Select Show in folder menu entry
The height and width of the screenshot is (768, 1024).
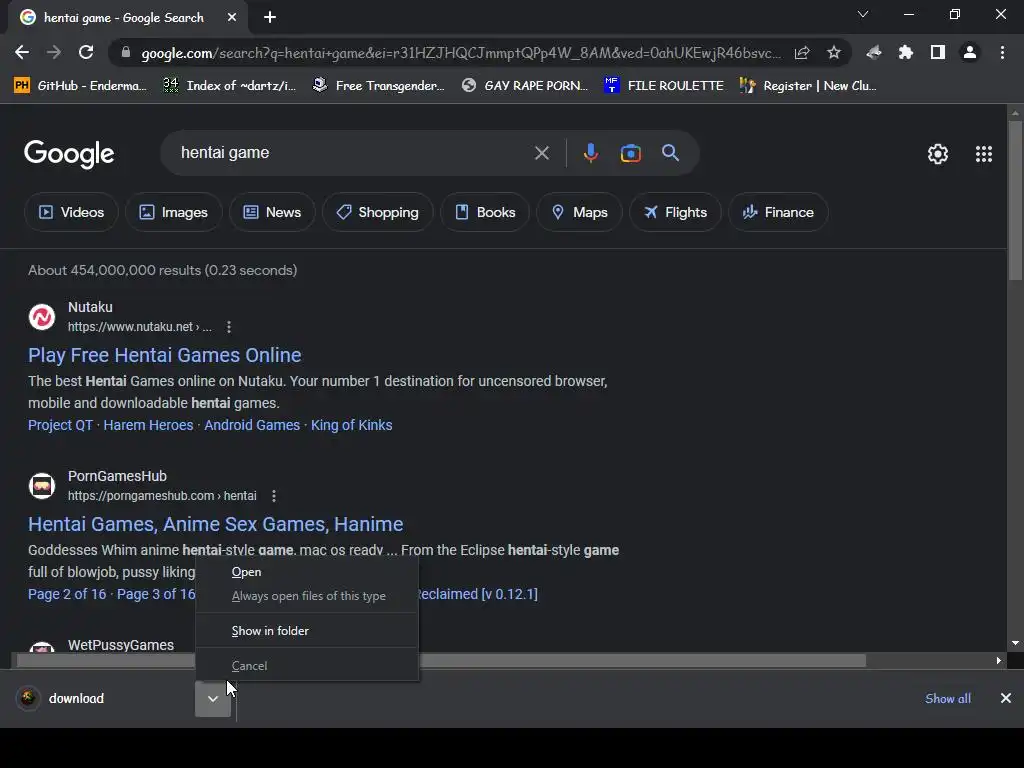click(307, 631)
